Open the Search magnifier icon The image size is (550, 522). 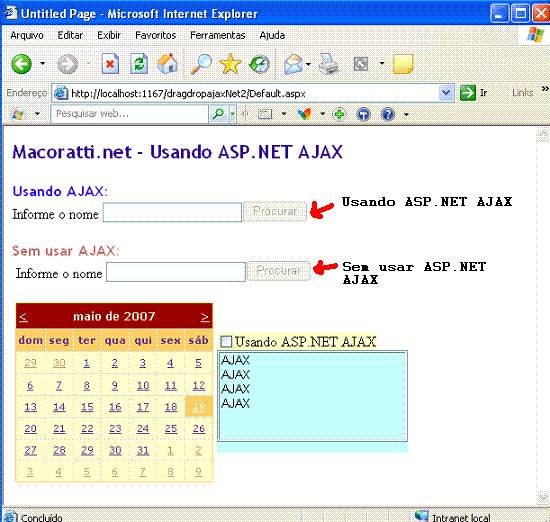(x=201, y=64)
